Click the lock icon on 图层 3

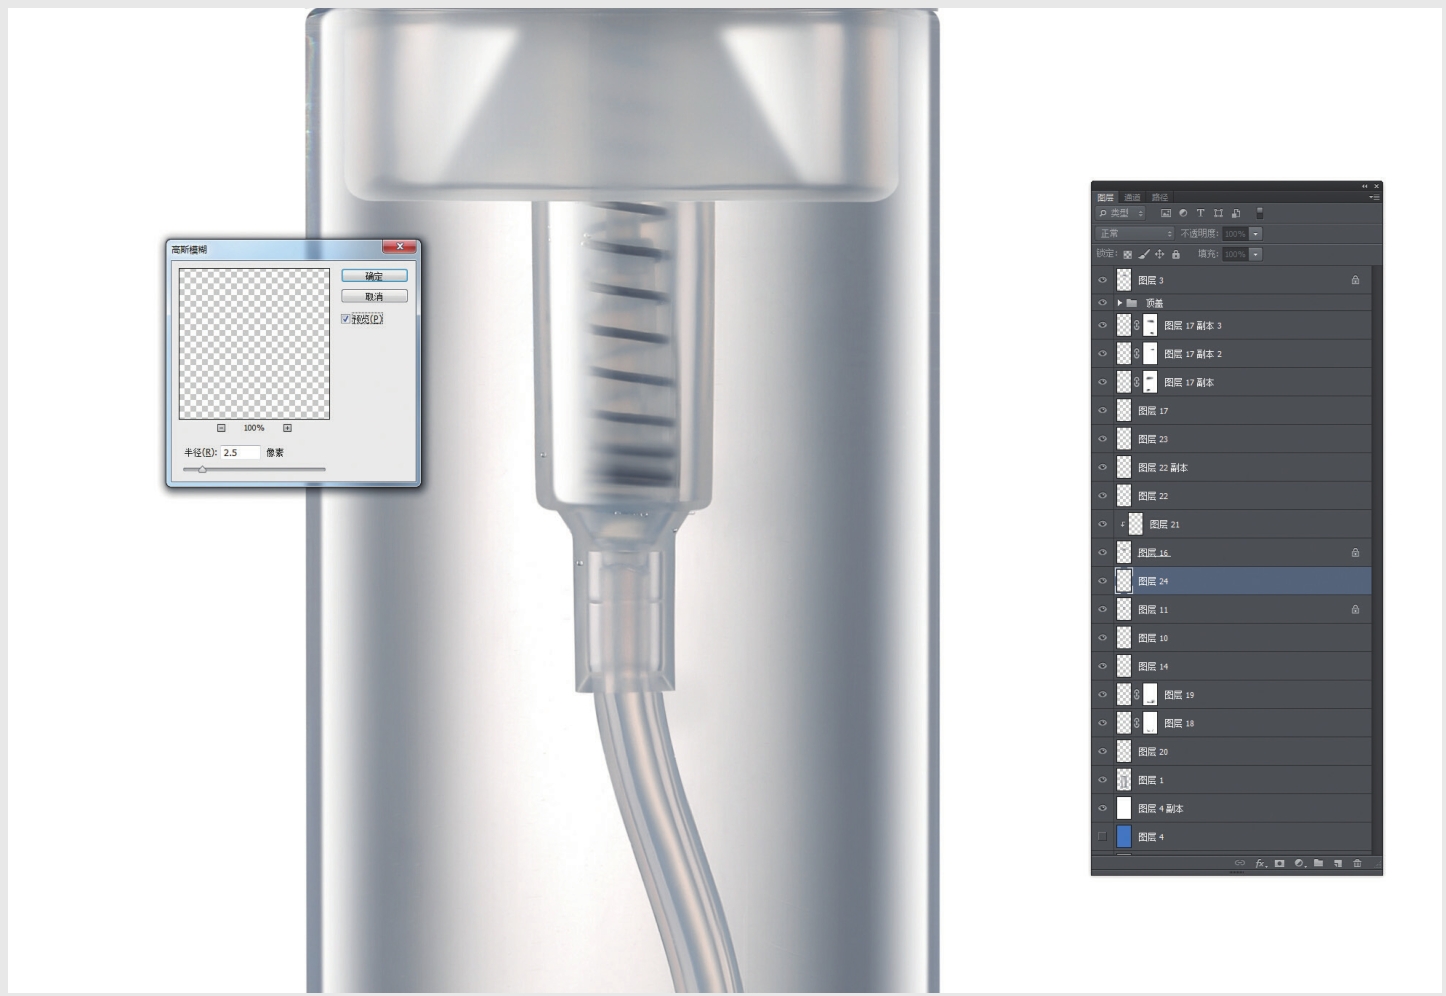coord(1355,280)
